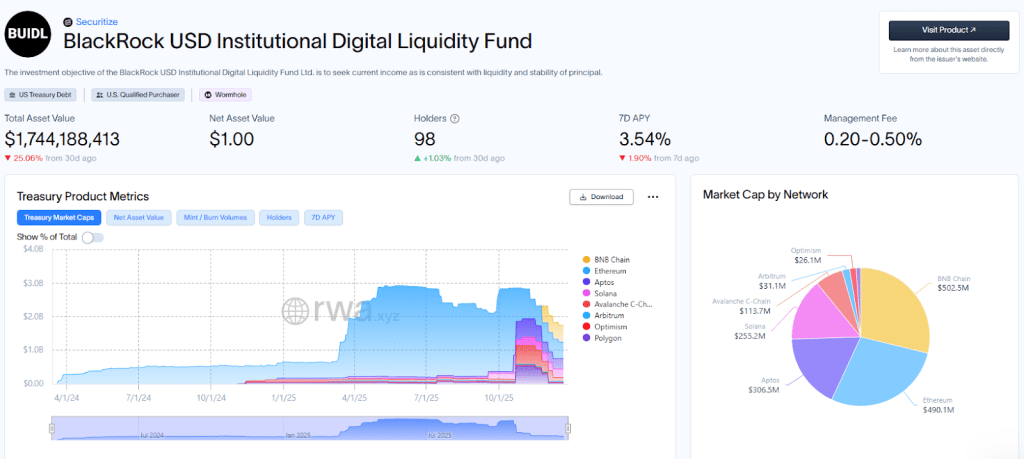
Task: Switch to Treasury Market Caps tab
Action: pyautogui.click(x=59, y=217)
